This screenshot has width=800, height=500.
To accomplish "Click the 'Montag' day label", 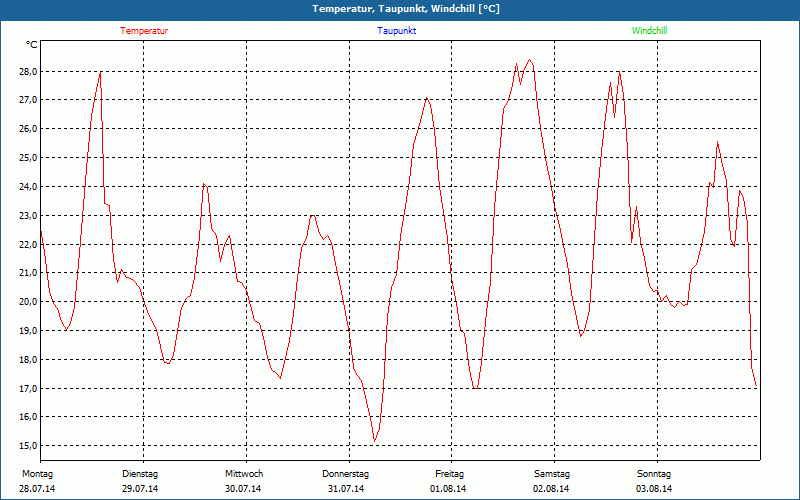I will click(x=37, y=474).
